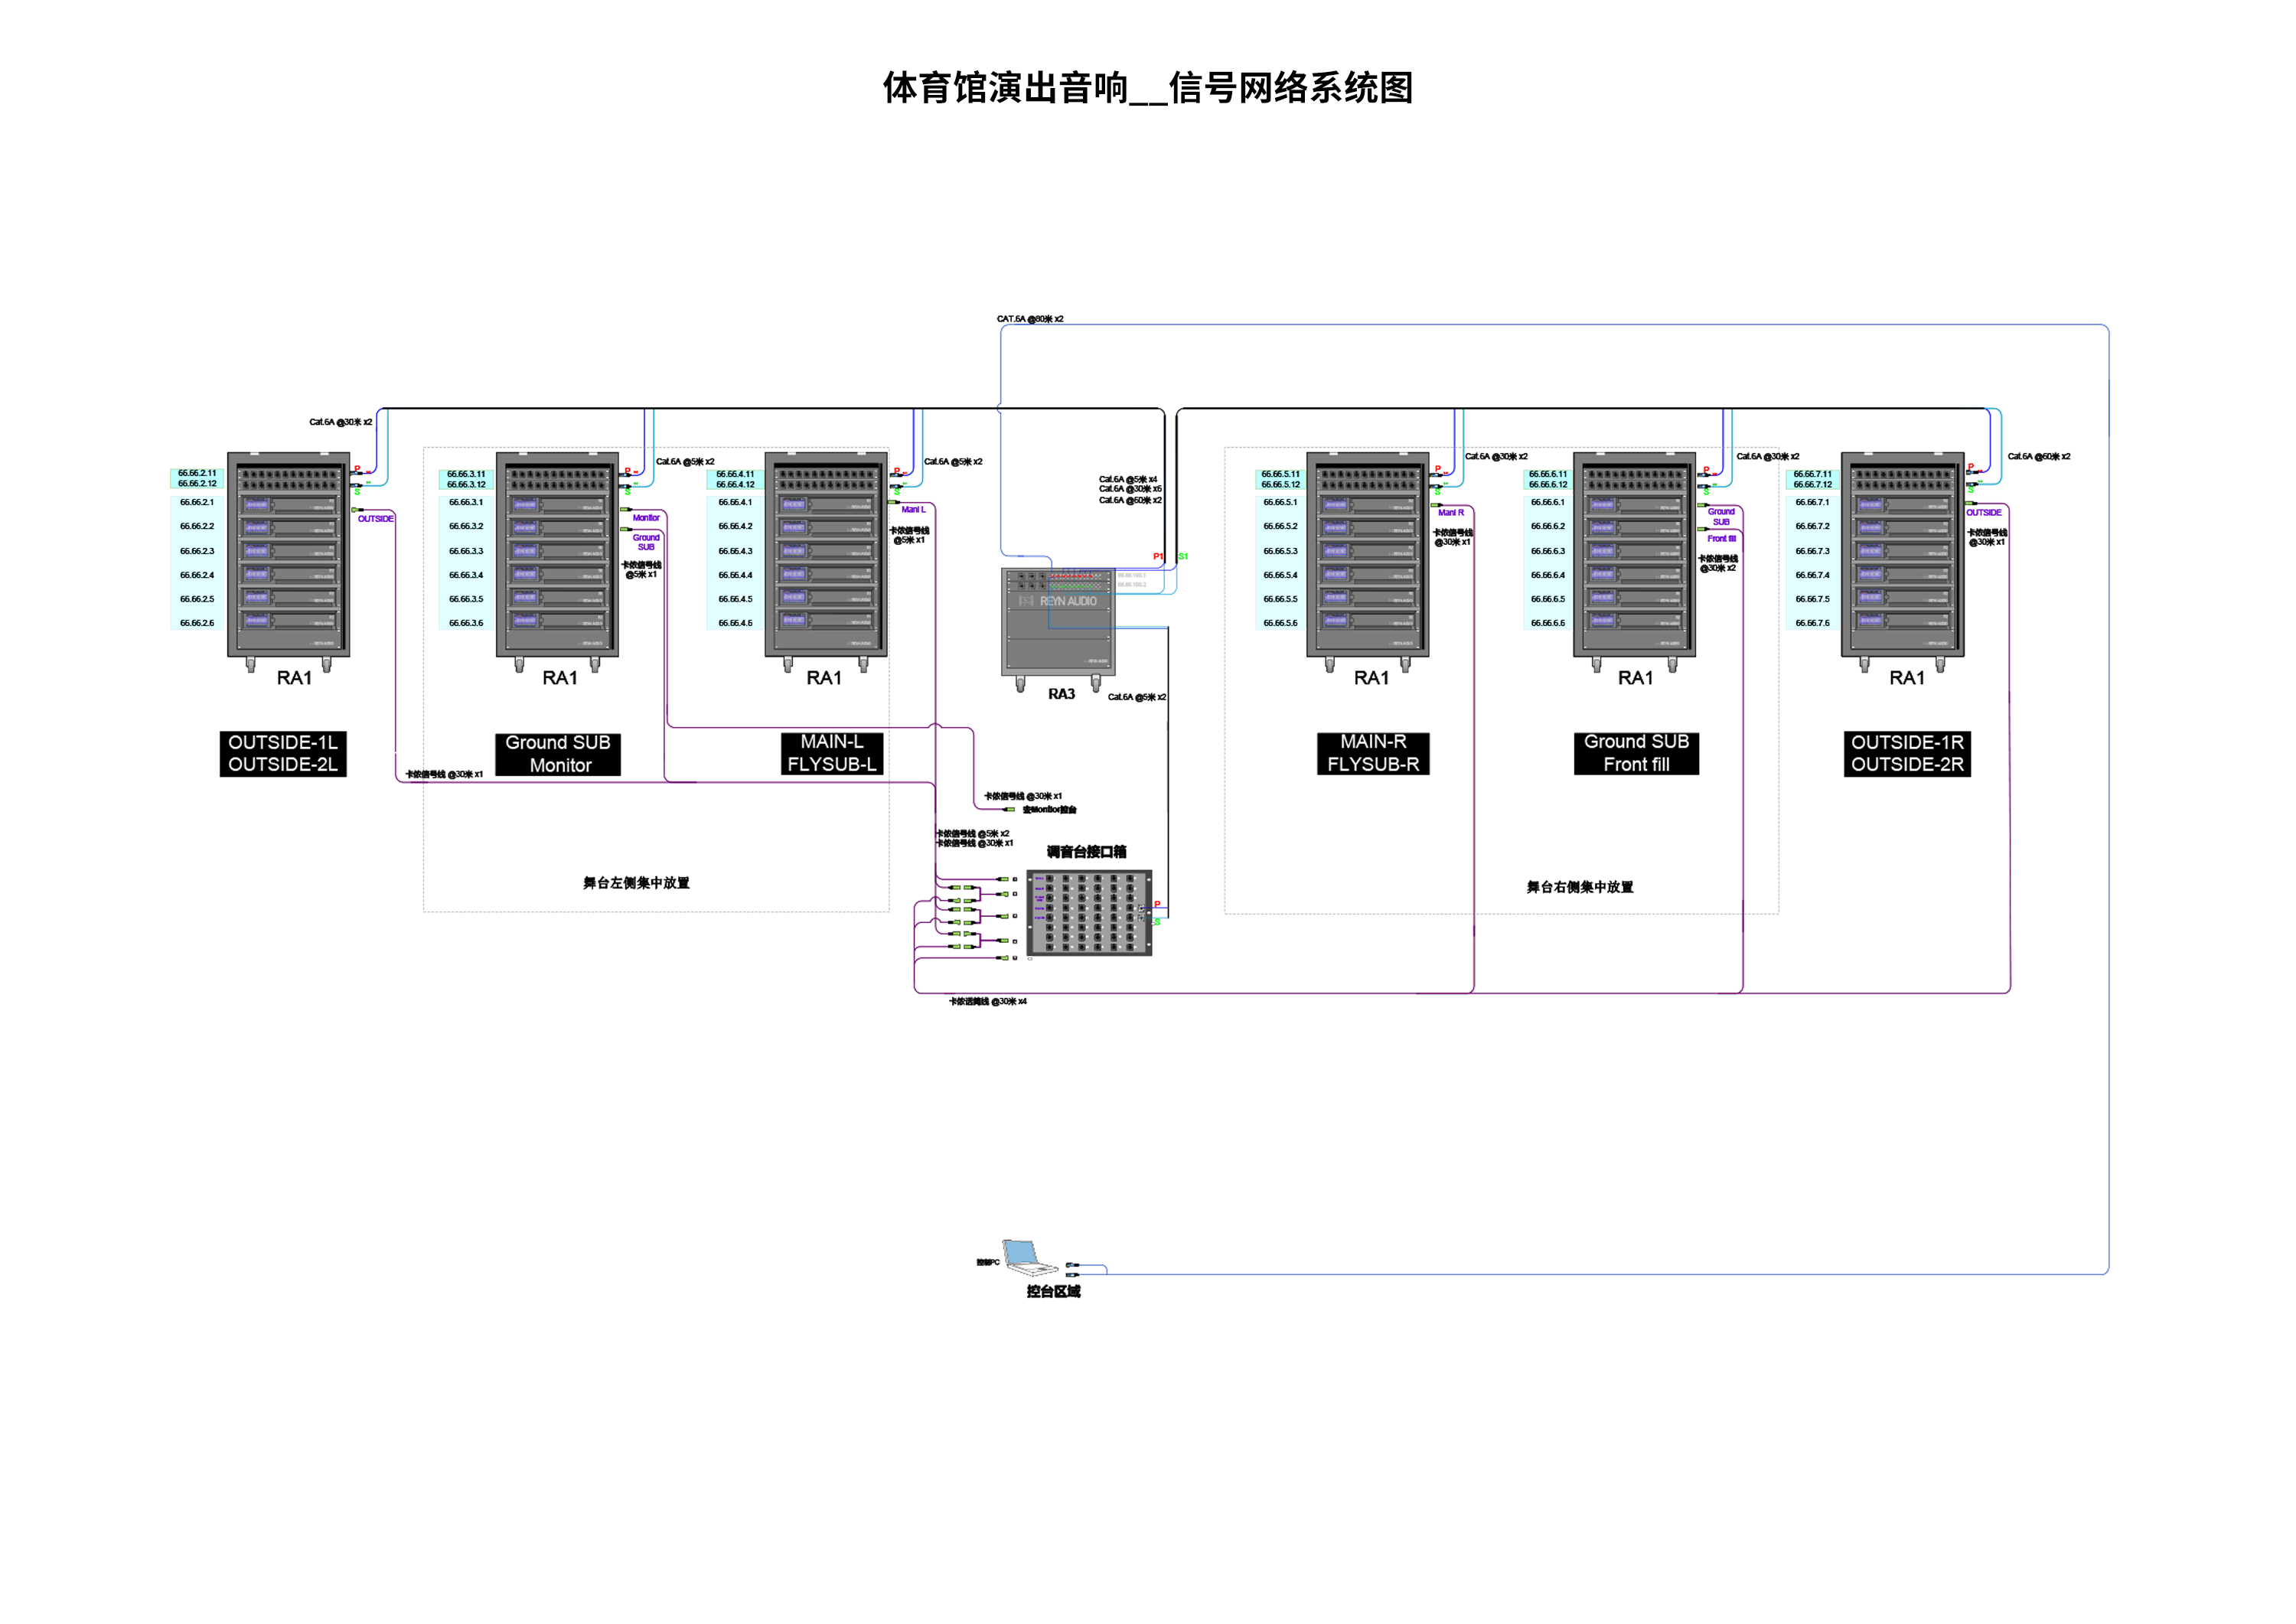Select the amplifier rack above MAIN-R FLYSUB-R
Image resolution: width=2296 pixels, height=1624 pixels.
[x=1367, y=555]
